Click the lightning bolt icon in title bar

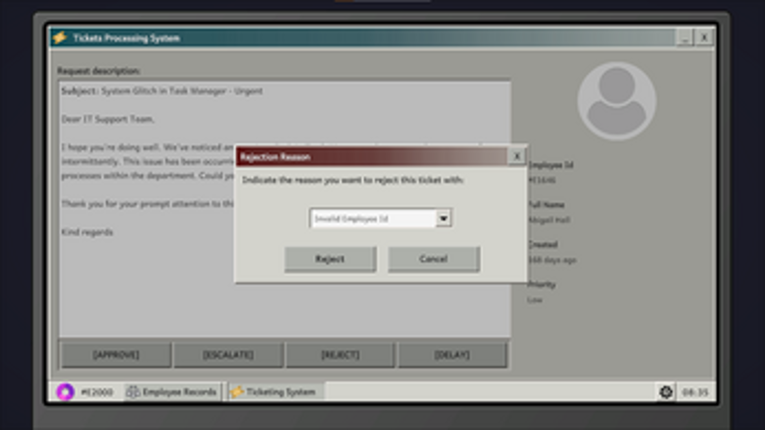click(x=60, y=38)
